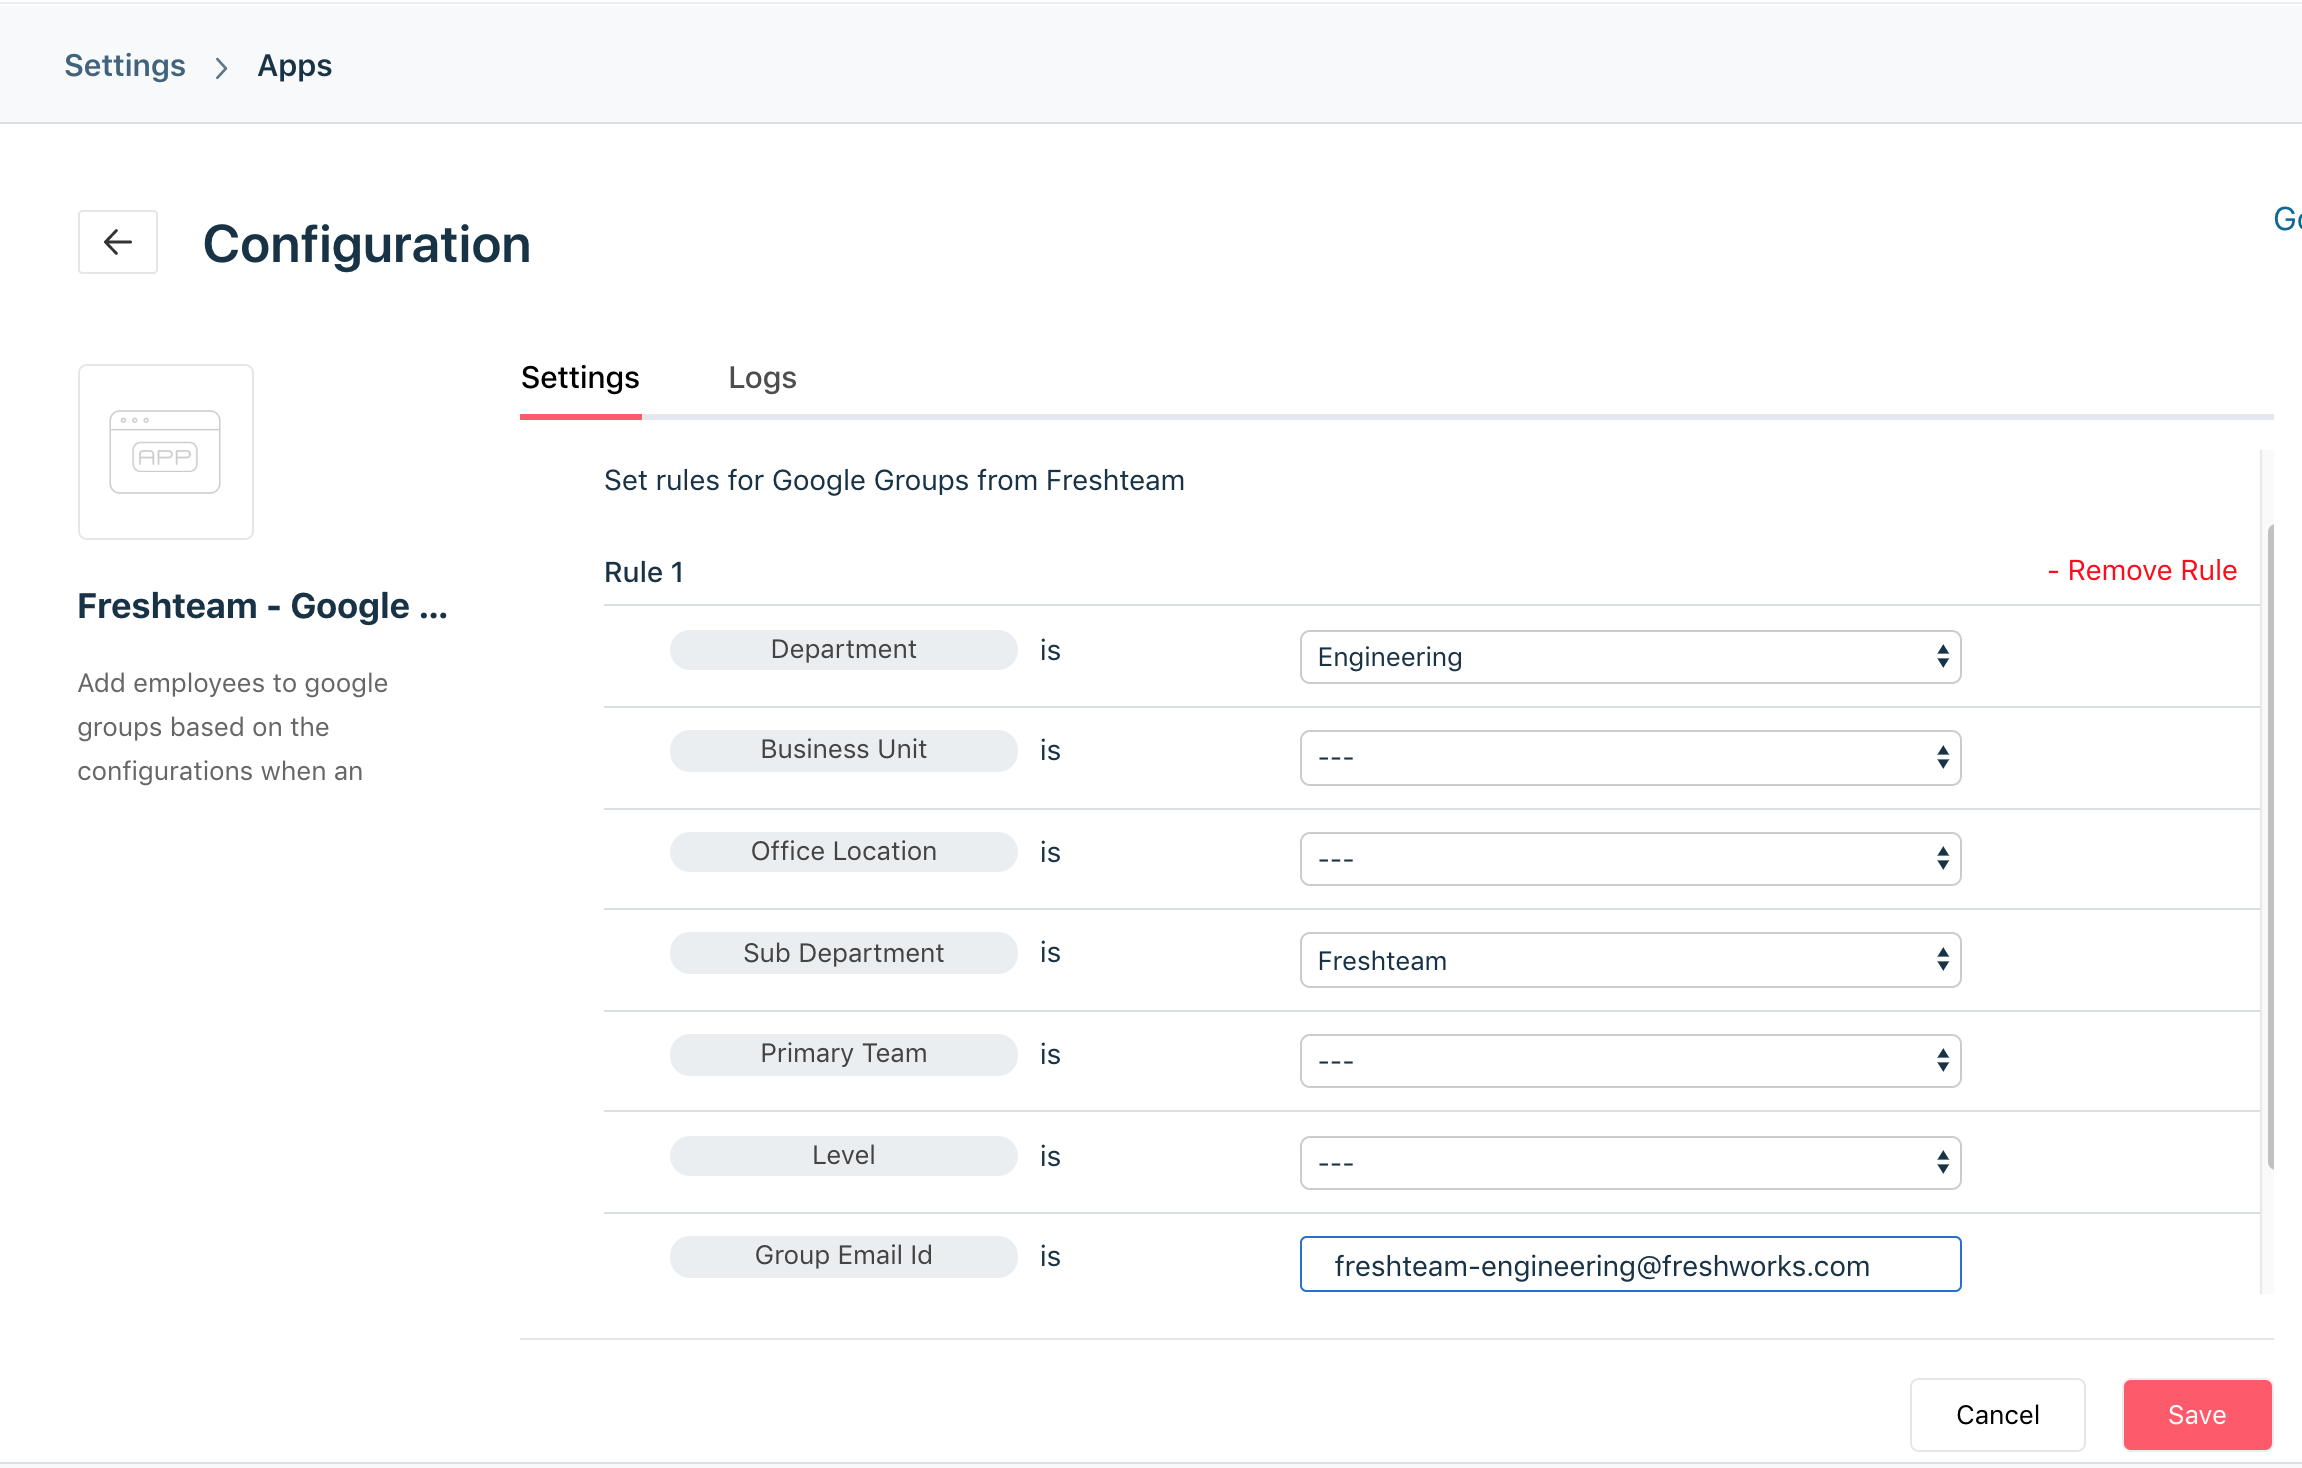
Task: Expand the Office Location value dropdown
Action: [x=1630, y=859]
